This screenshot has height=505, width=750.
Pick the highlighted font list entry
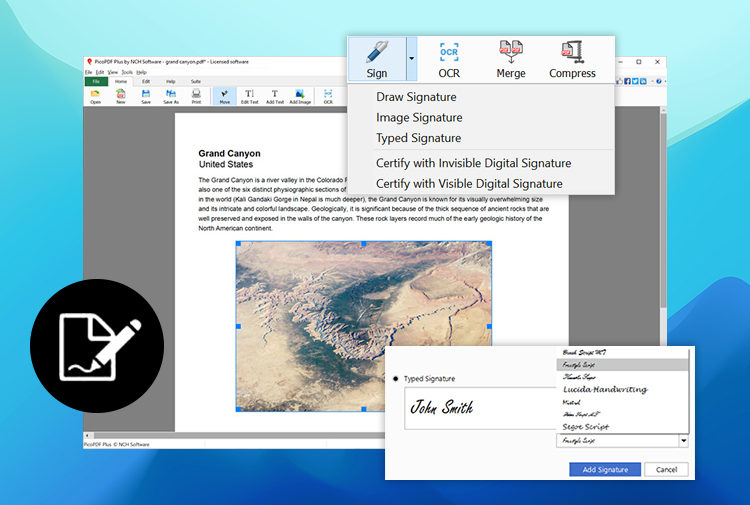(x=622, y=365)
